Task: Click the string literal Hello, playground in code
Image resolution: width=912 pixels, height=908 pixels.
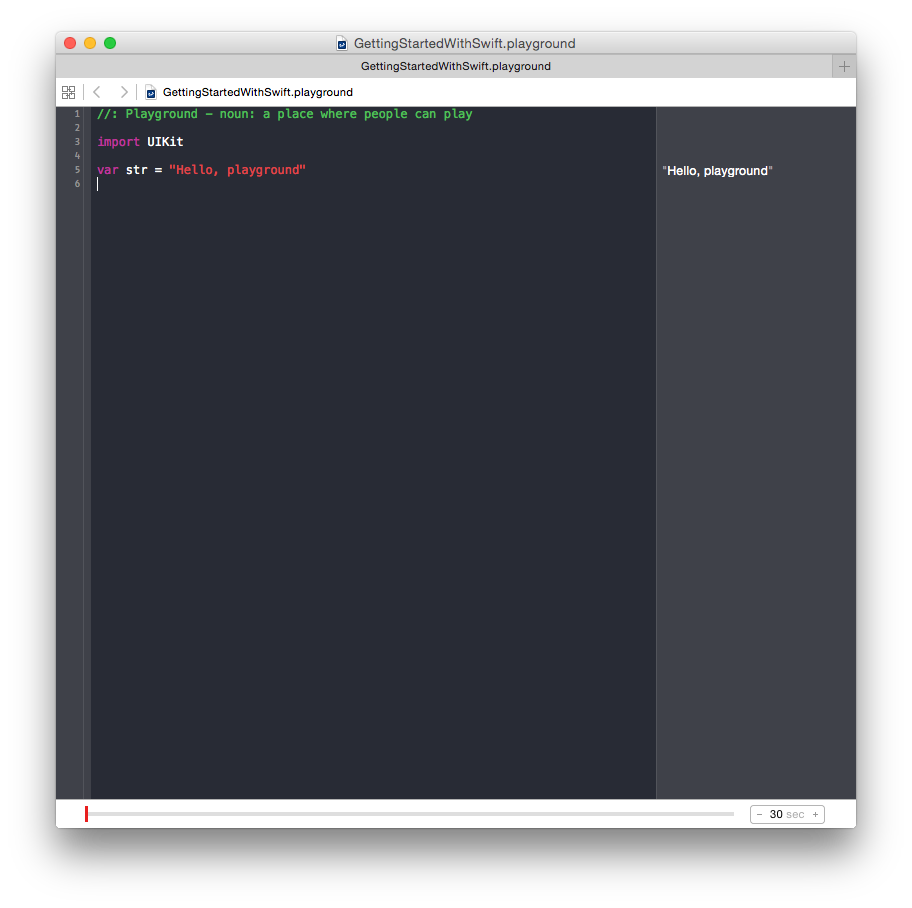Action: coord(236,170)
